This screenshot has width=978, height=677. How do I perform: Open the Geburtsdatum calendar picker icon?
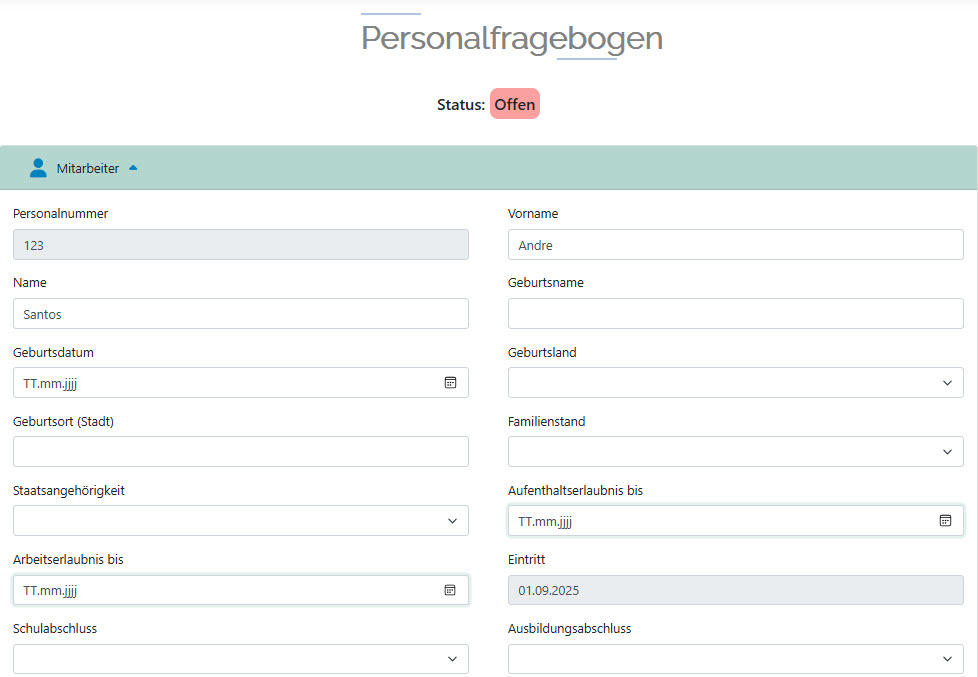(x=450, y=382)
